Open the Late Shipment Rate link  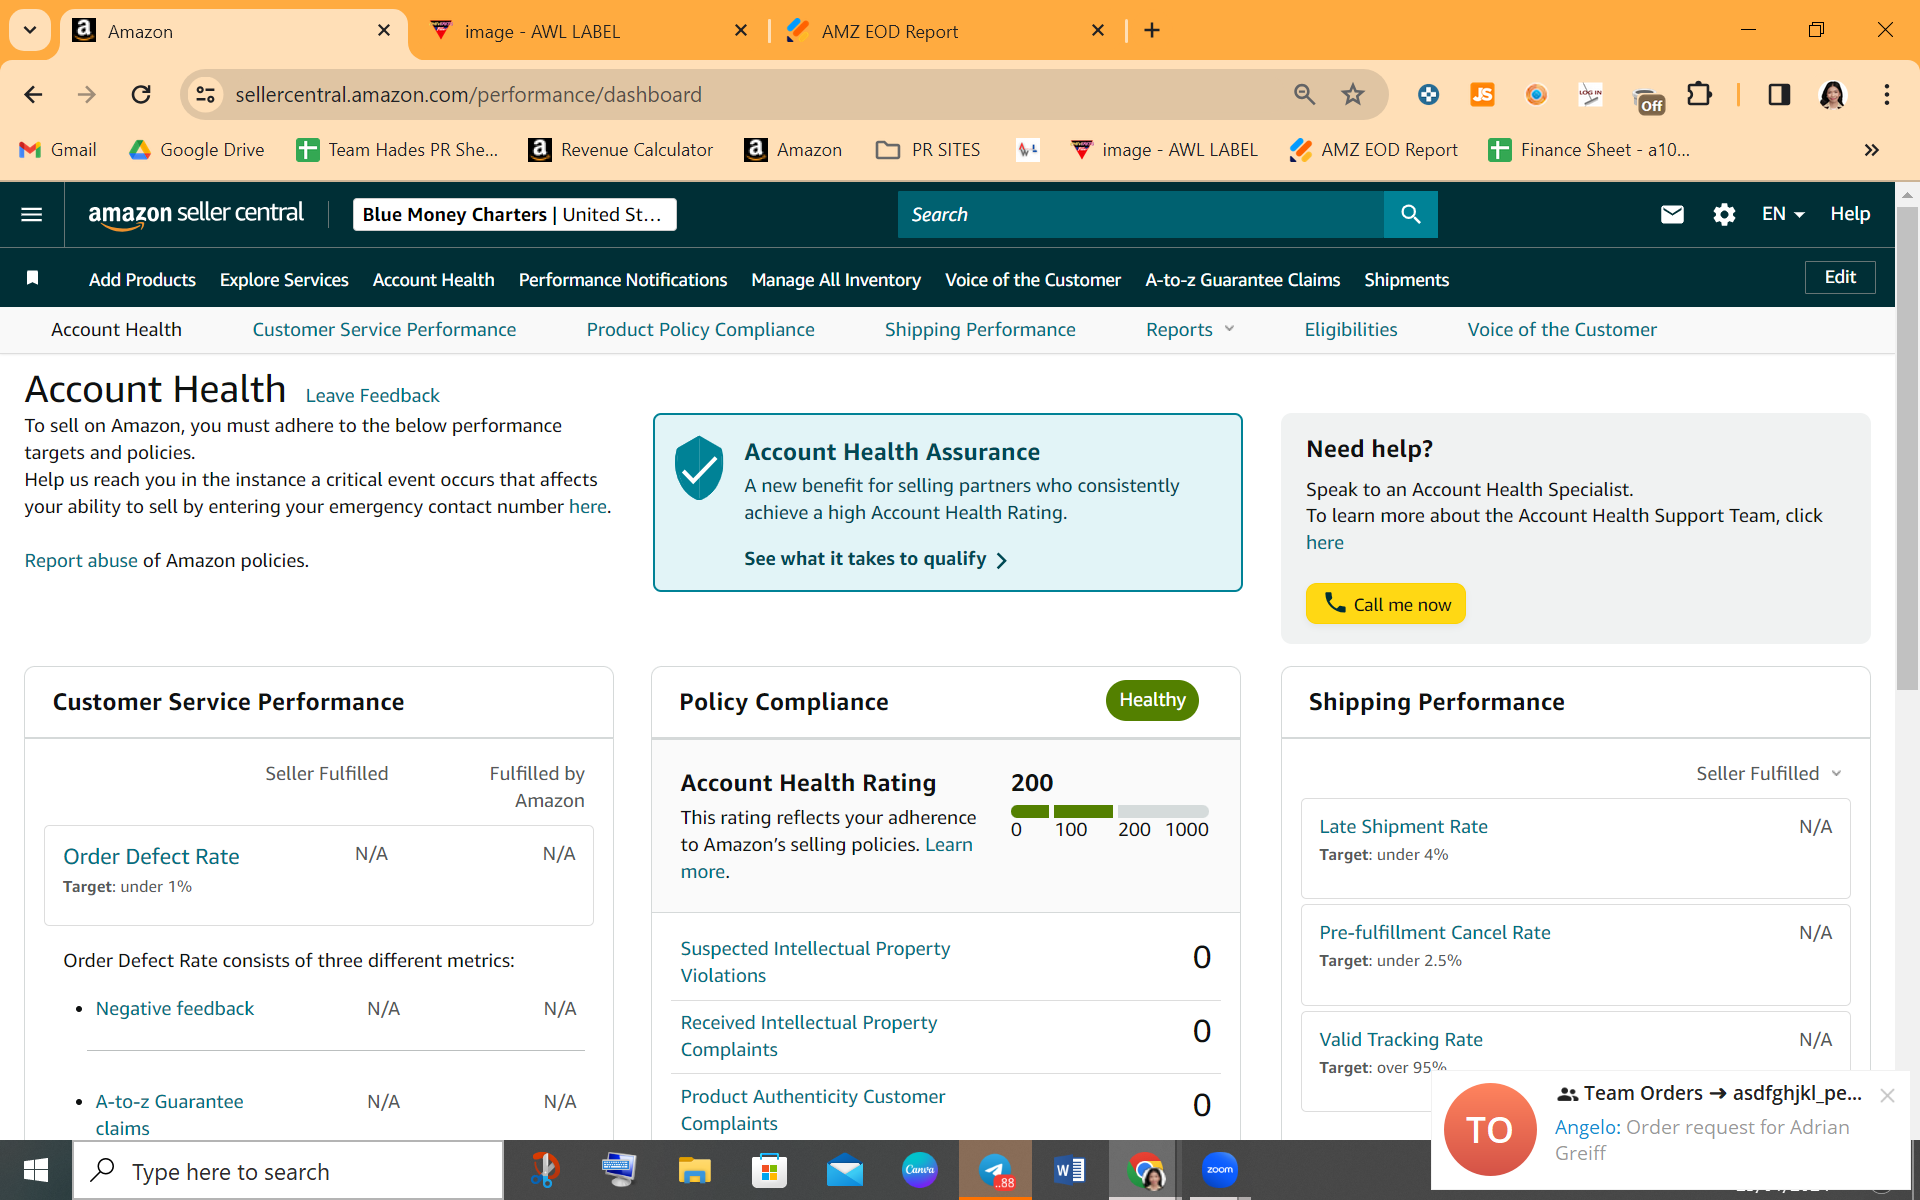(1403, 827)
